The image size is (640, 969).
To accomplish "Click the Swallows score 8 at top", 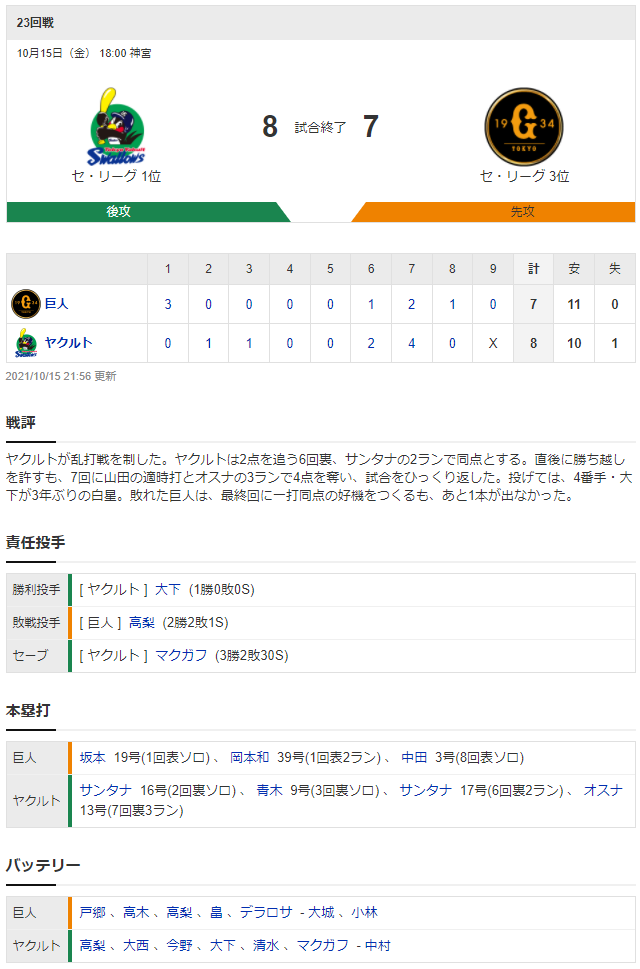I will (x=270, y=127).
